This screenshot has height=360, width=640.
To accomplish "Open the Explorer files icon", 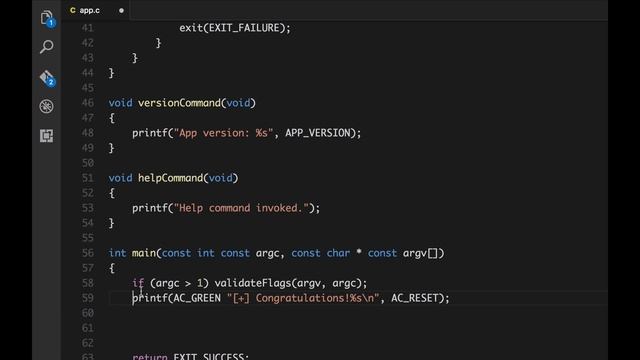I will click(x=47, y=18).
